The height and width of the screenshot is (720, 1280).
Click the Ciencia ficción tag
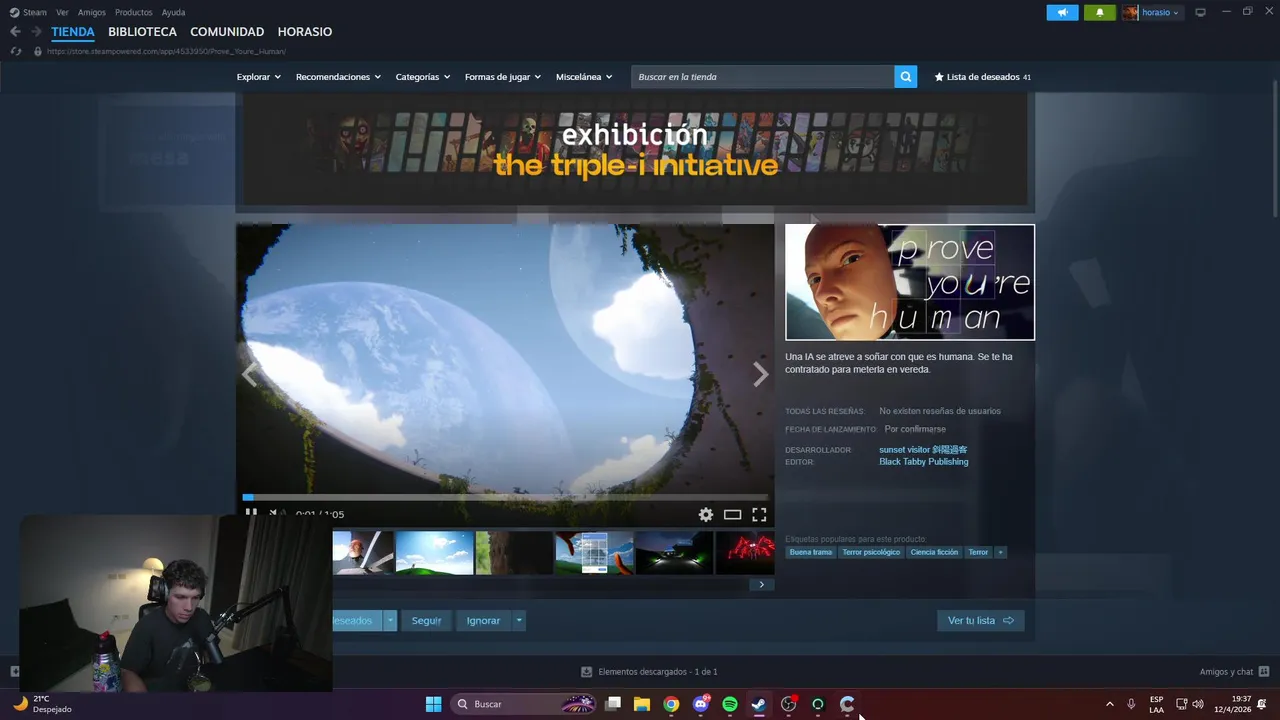pyautogui.click(x=934, y=552)
